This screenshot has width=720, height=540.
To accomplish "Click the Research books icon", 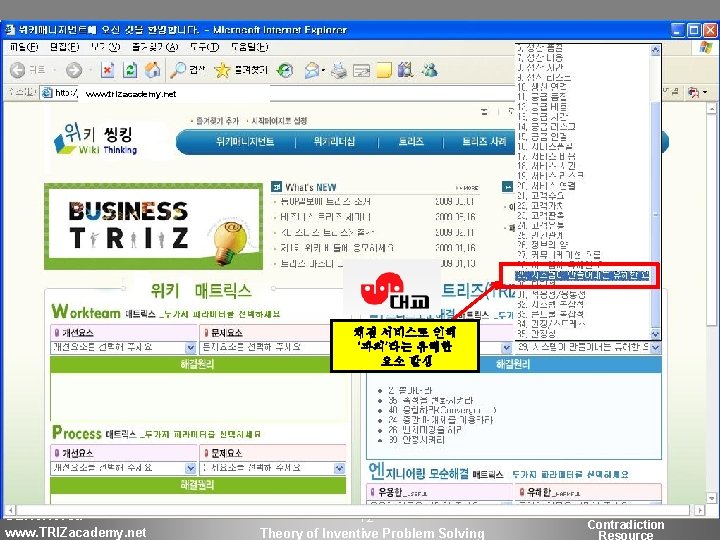I will coord(406,70).
